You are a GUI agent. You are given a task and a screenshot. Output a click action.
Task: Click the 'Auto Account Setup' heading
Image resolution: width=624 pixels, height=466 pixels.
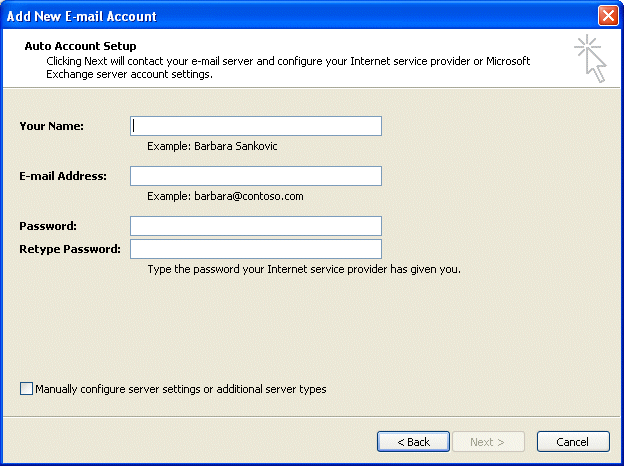coord(80,46)
